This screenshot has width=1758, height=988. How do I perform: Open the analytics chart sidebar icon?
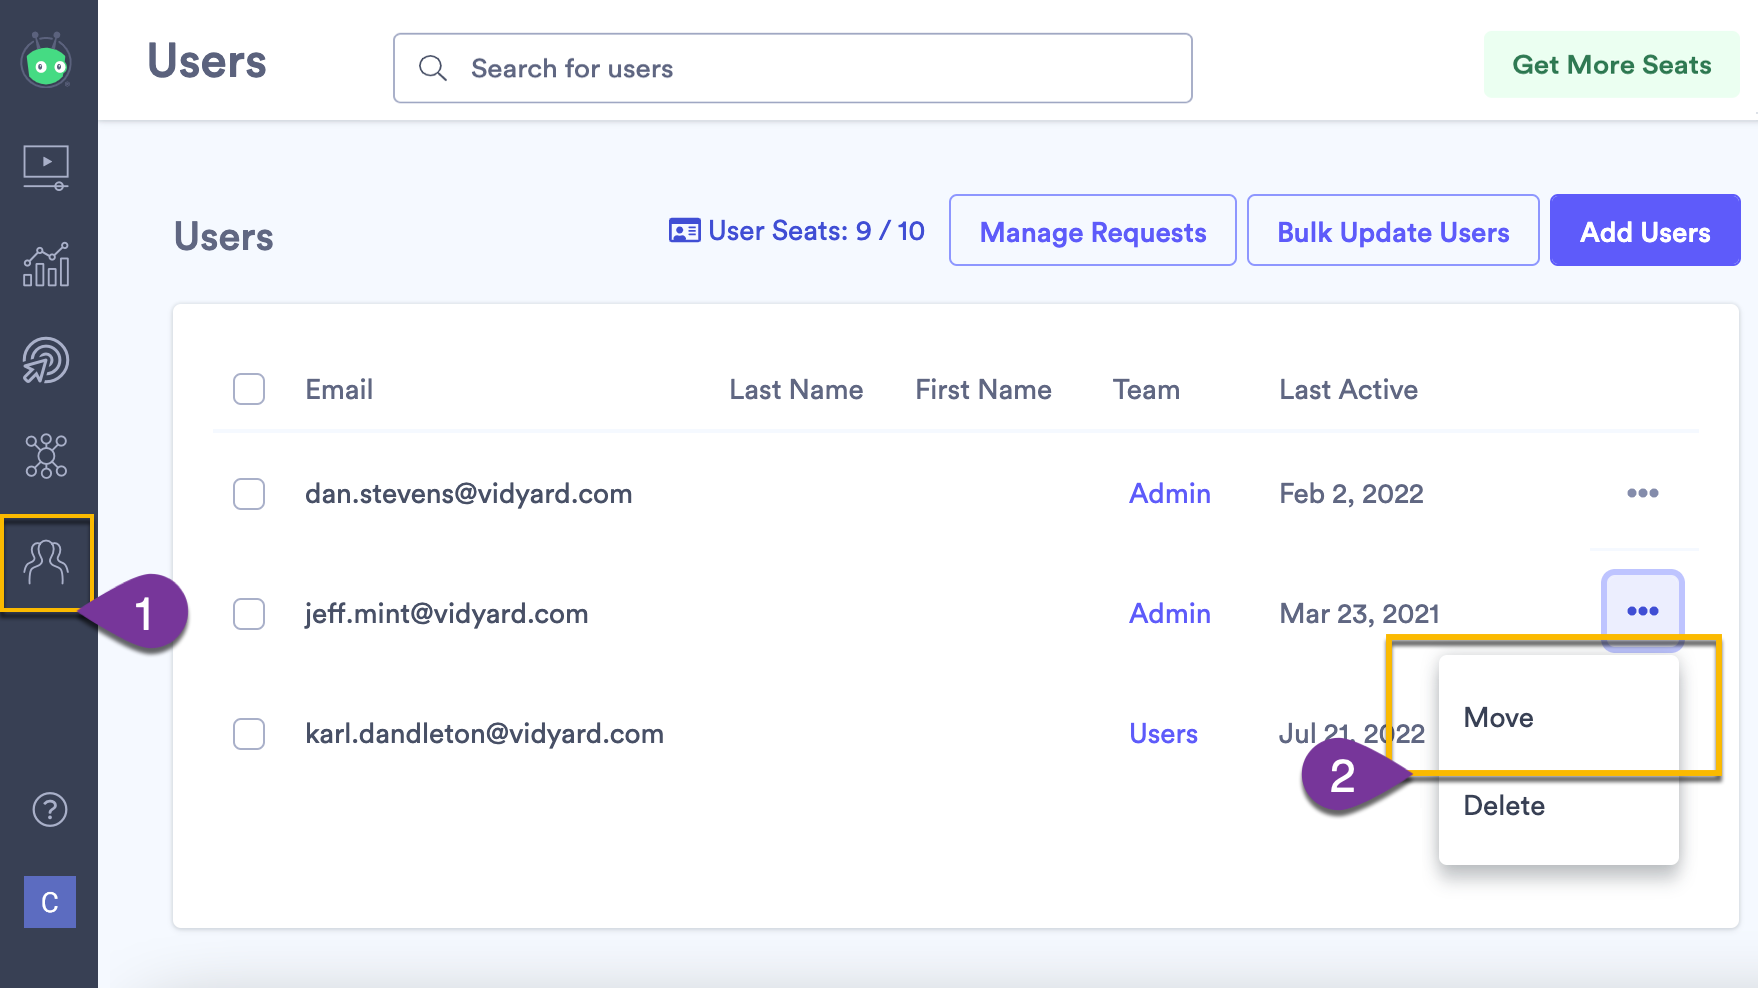[46, 265]
